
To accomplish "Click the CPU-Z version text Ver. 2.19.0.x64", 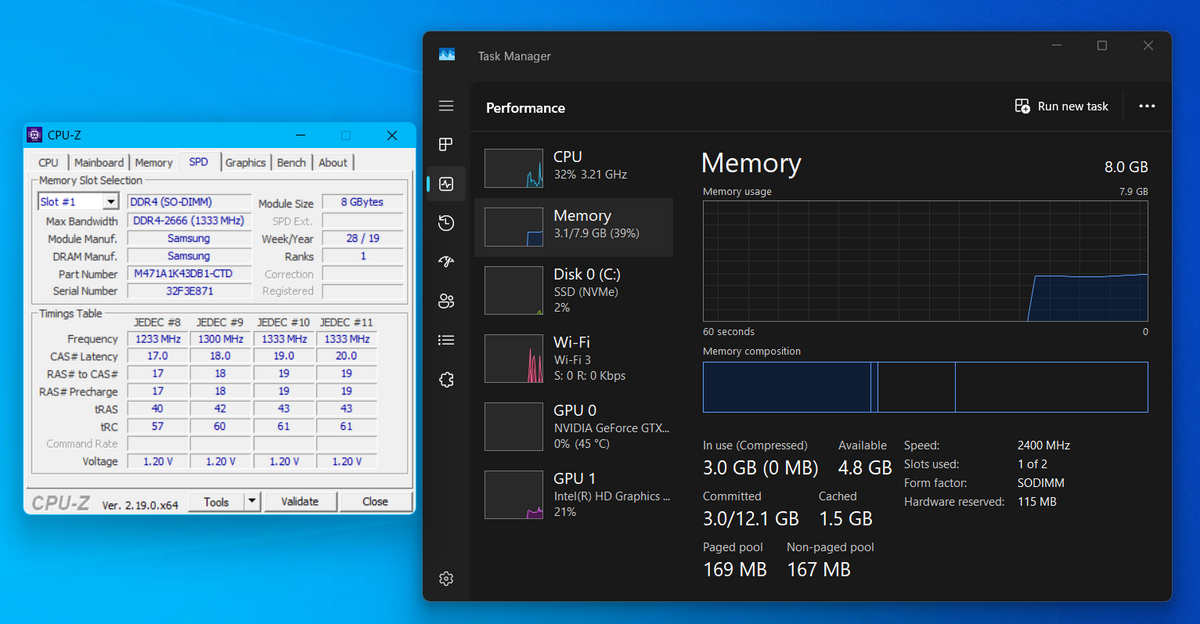I will (140, 505).
